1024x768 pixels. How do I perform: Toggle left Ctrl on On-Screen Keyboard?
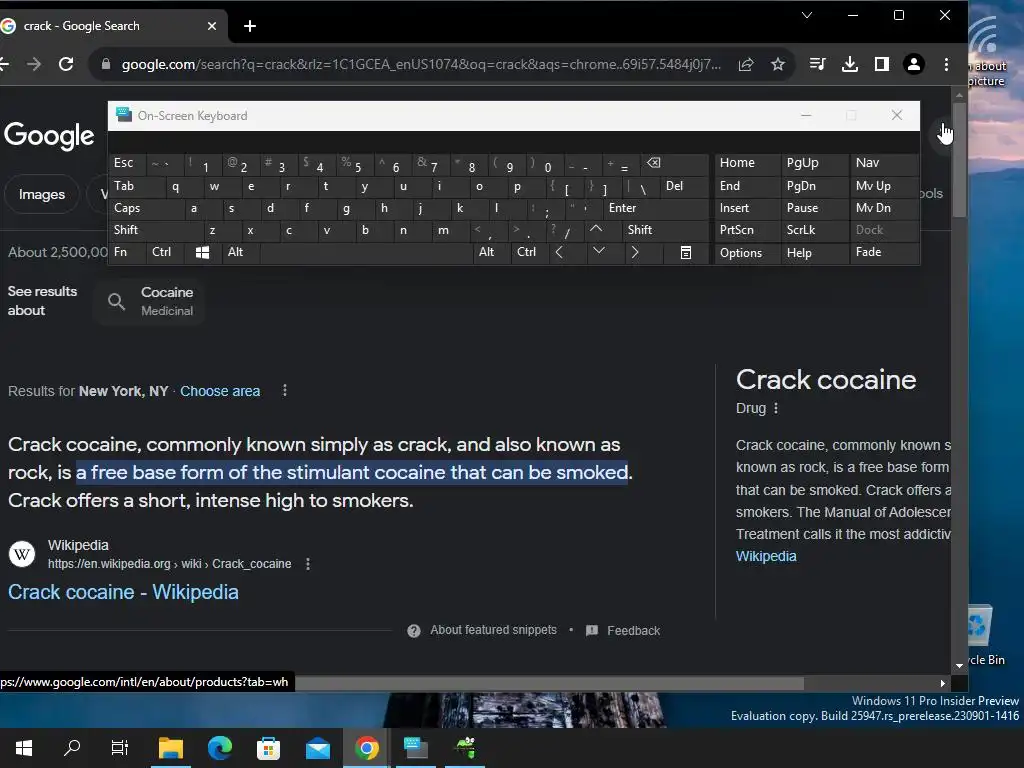point(165,253)
